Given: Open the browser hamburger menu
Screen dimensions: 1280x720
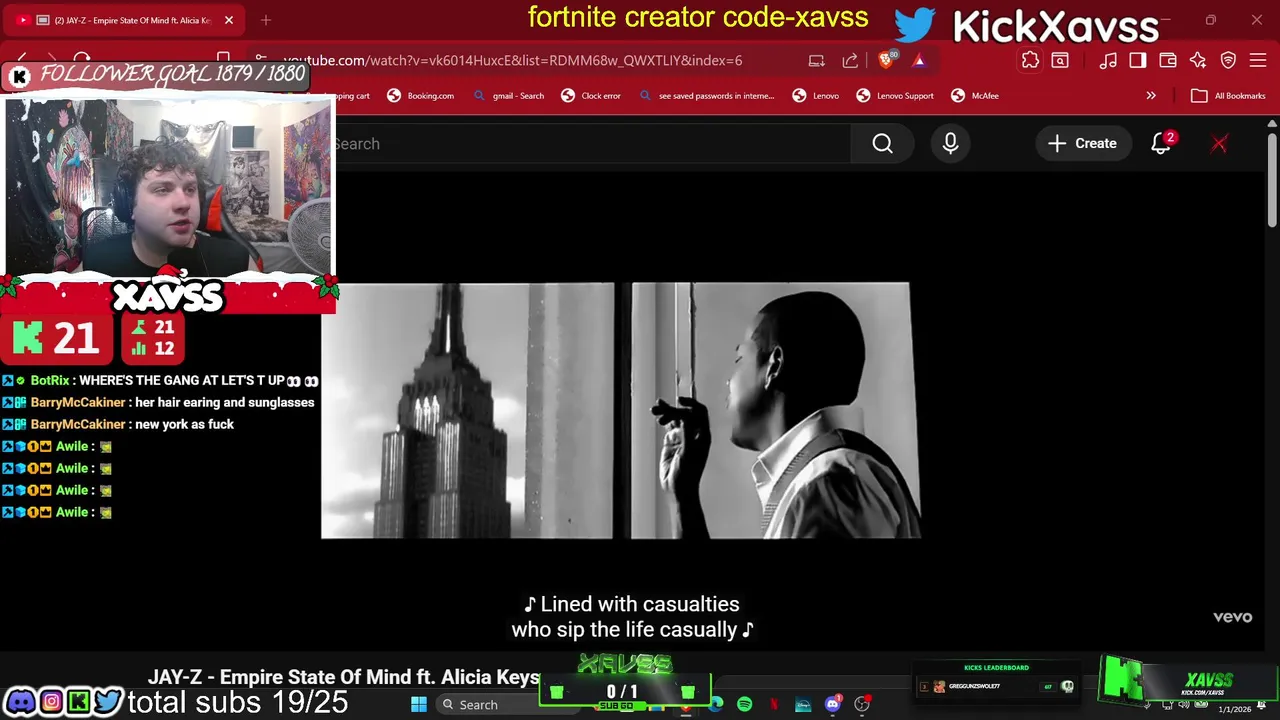Looking at the screenshot, I should [x=1258, y=60].
